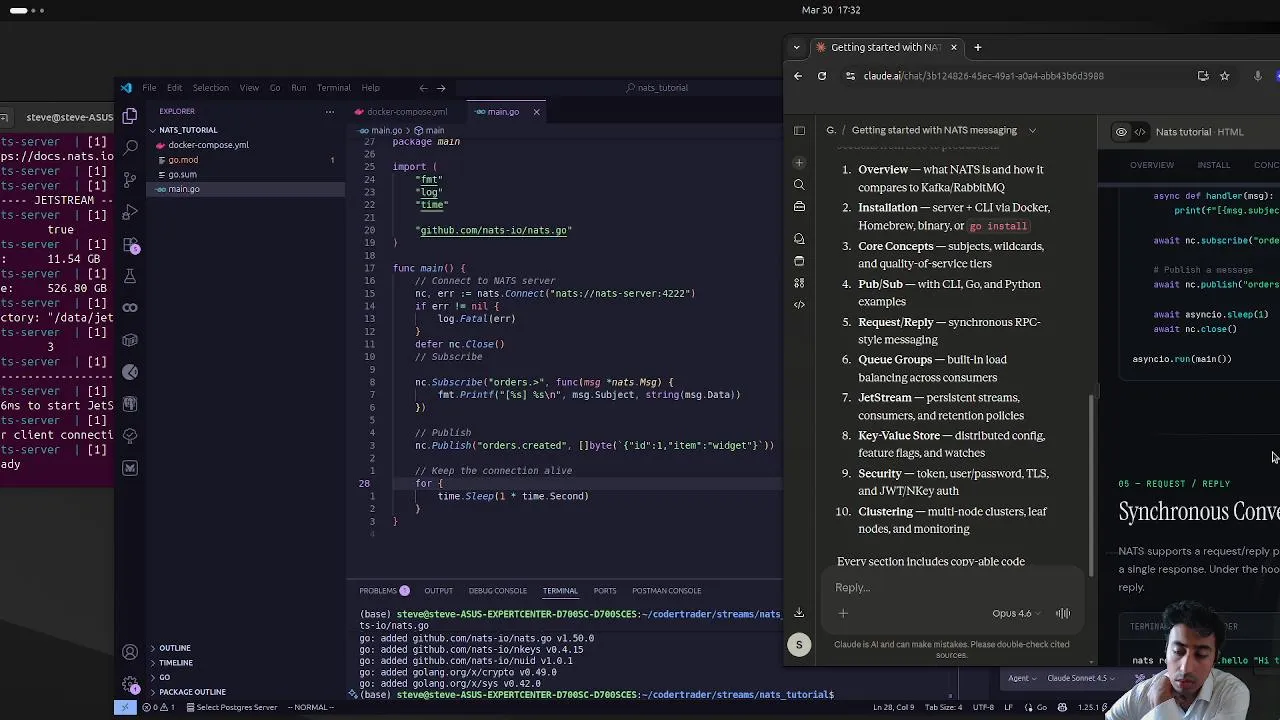Open search icon in Claude sidebar
Screen dimensions: 1280x720
pyautogui.click(x=799, y=184)
